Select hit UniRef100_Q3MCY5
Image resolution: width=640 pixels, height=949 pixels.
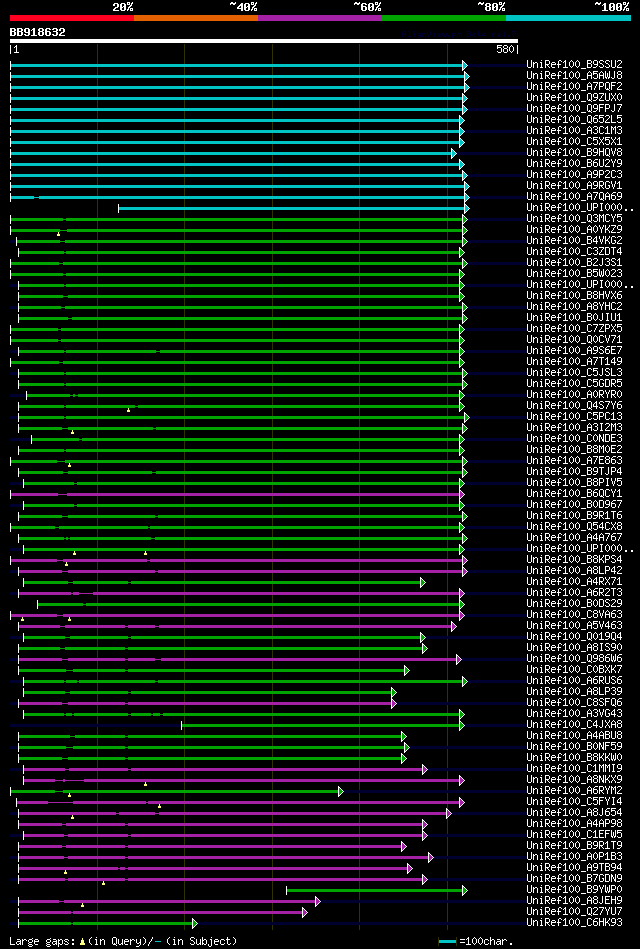click(x=574, y=218)
